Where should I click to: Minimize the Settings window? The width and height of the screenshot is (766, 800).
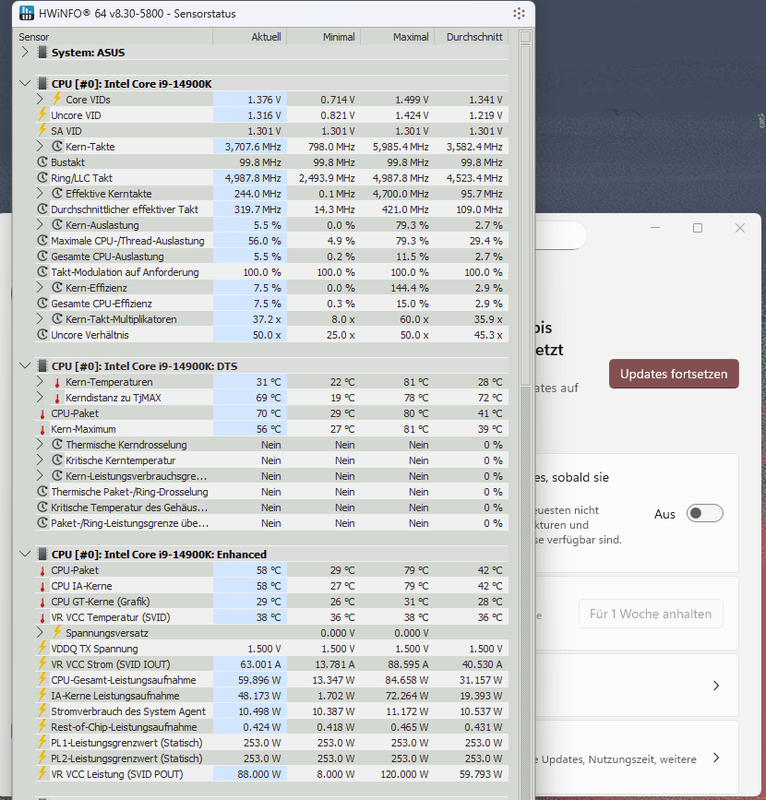coord(655,228)
